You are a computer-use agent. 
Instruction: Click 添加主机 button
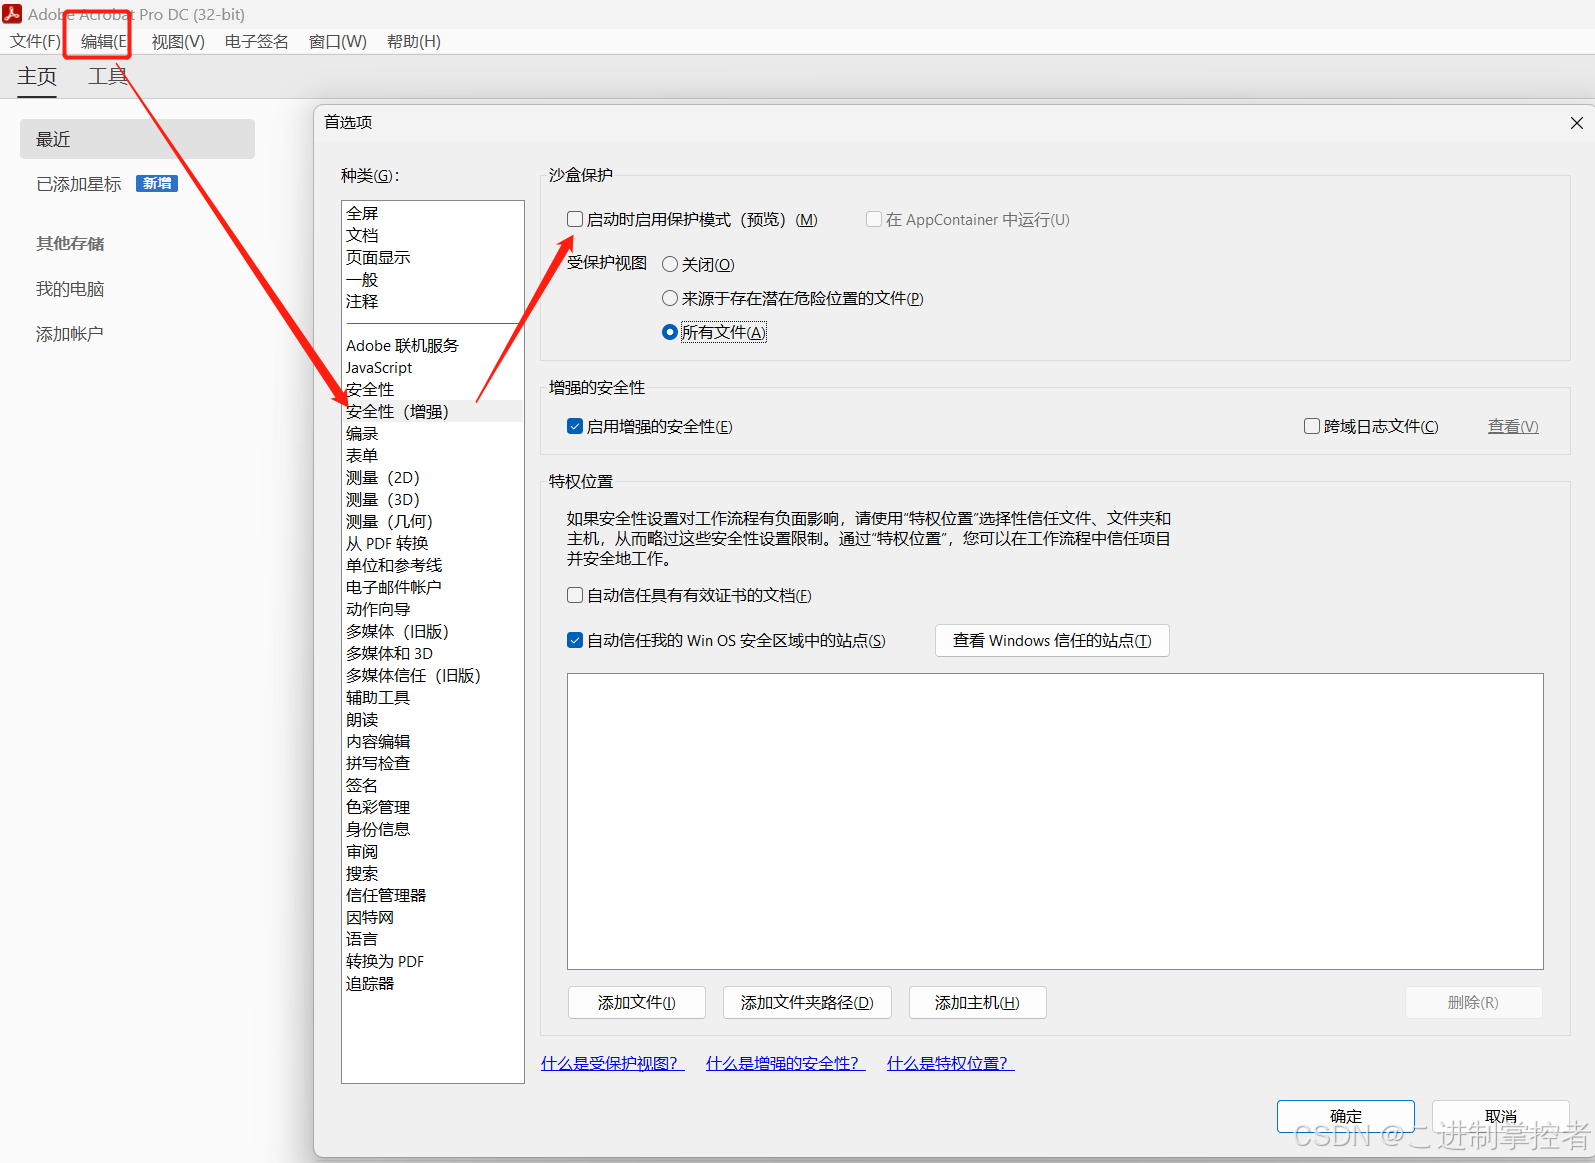(x=978, y=1002)
